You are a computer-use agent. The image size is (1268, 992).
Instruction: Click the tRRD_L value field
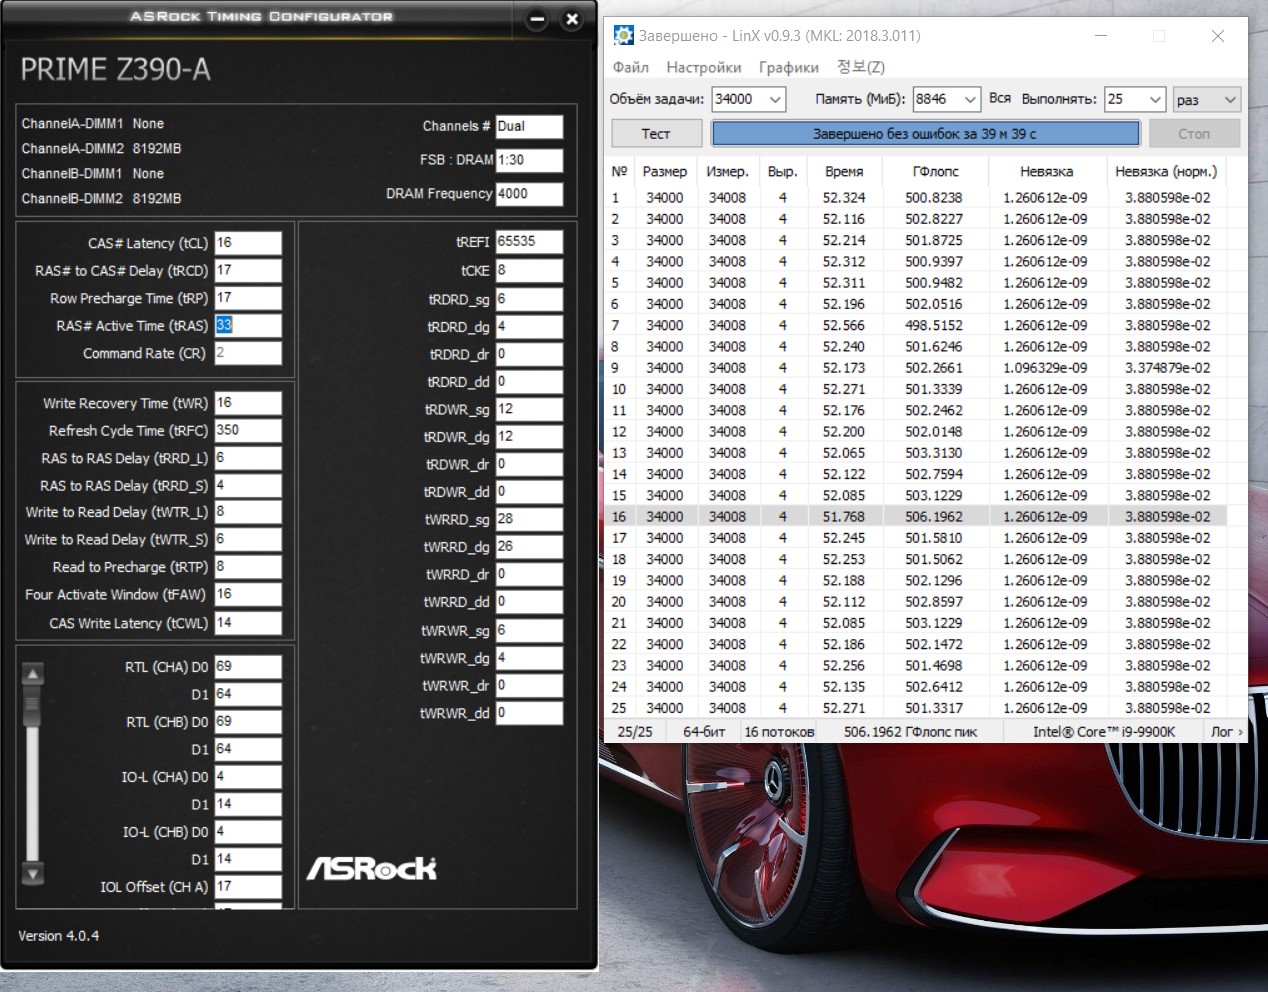click(x=248, y=458)
